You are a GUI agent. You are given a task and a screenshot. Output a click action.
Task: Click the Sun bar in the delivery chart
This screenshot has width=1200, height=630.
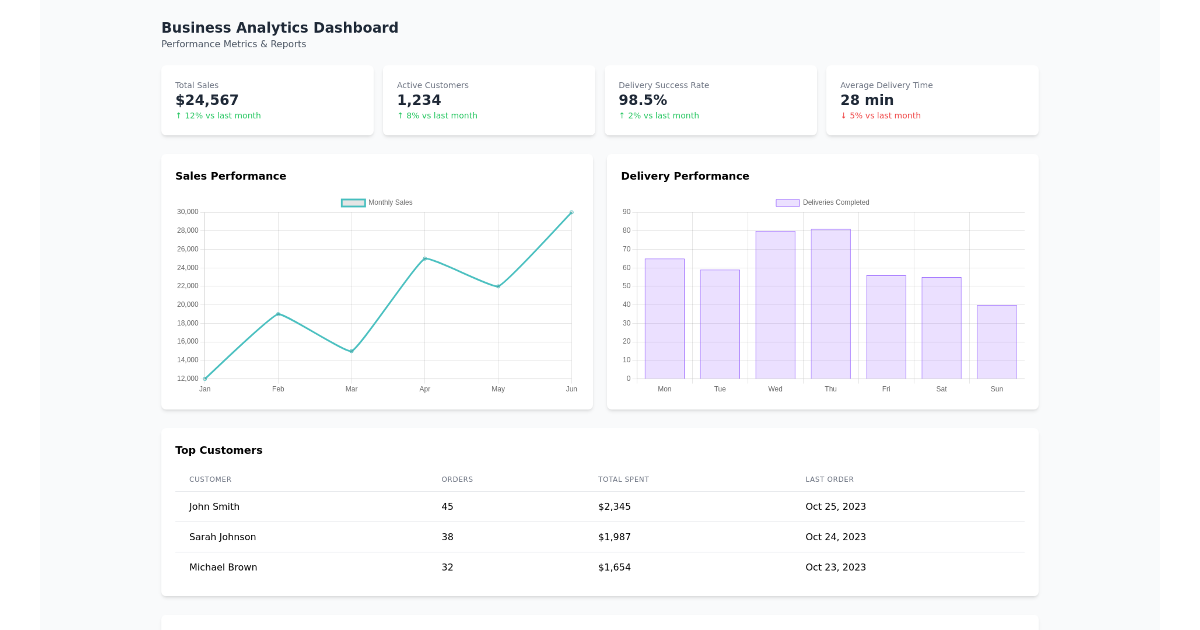click(996, 340)
